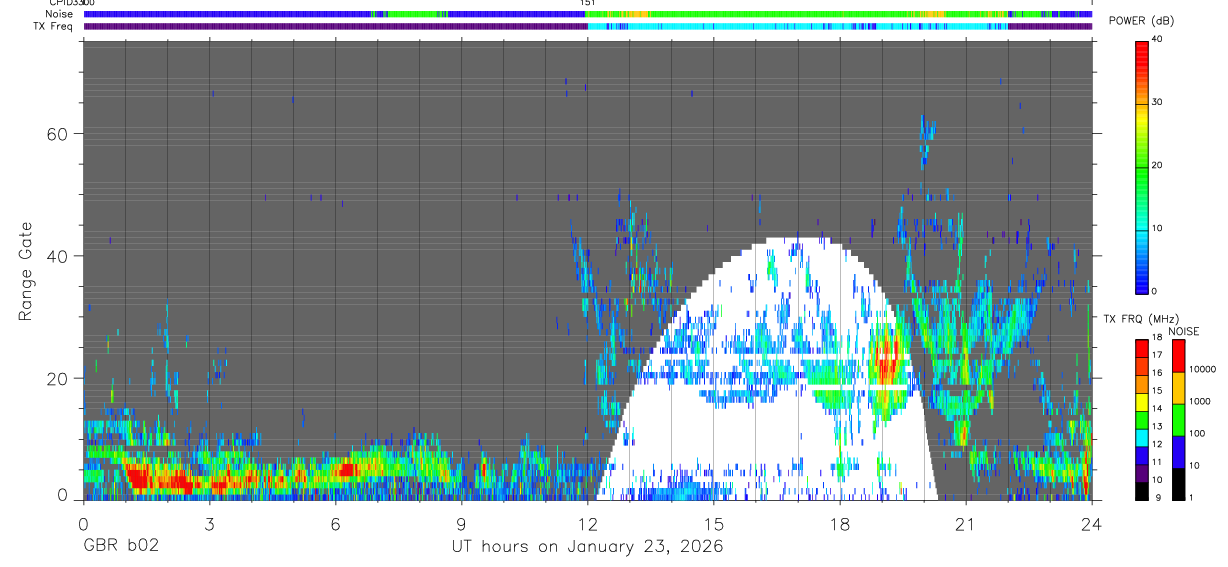1228x567 pixels.
Task: Click the '1000' label on the noise scale
Action: (x=1201, y=401)
